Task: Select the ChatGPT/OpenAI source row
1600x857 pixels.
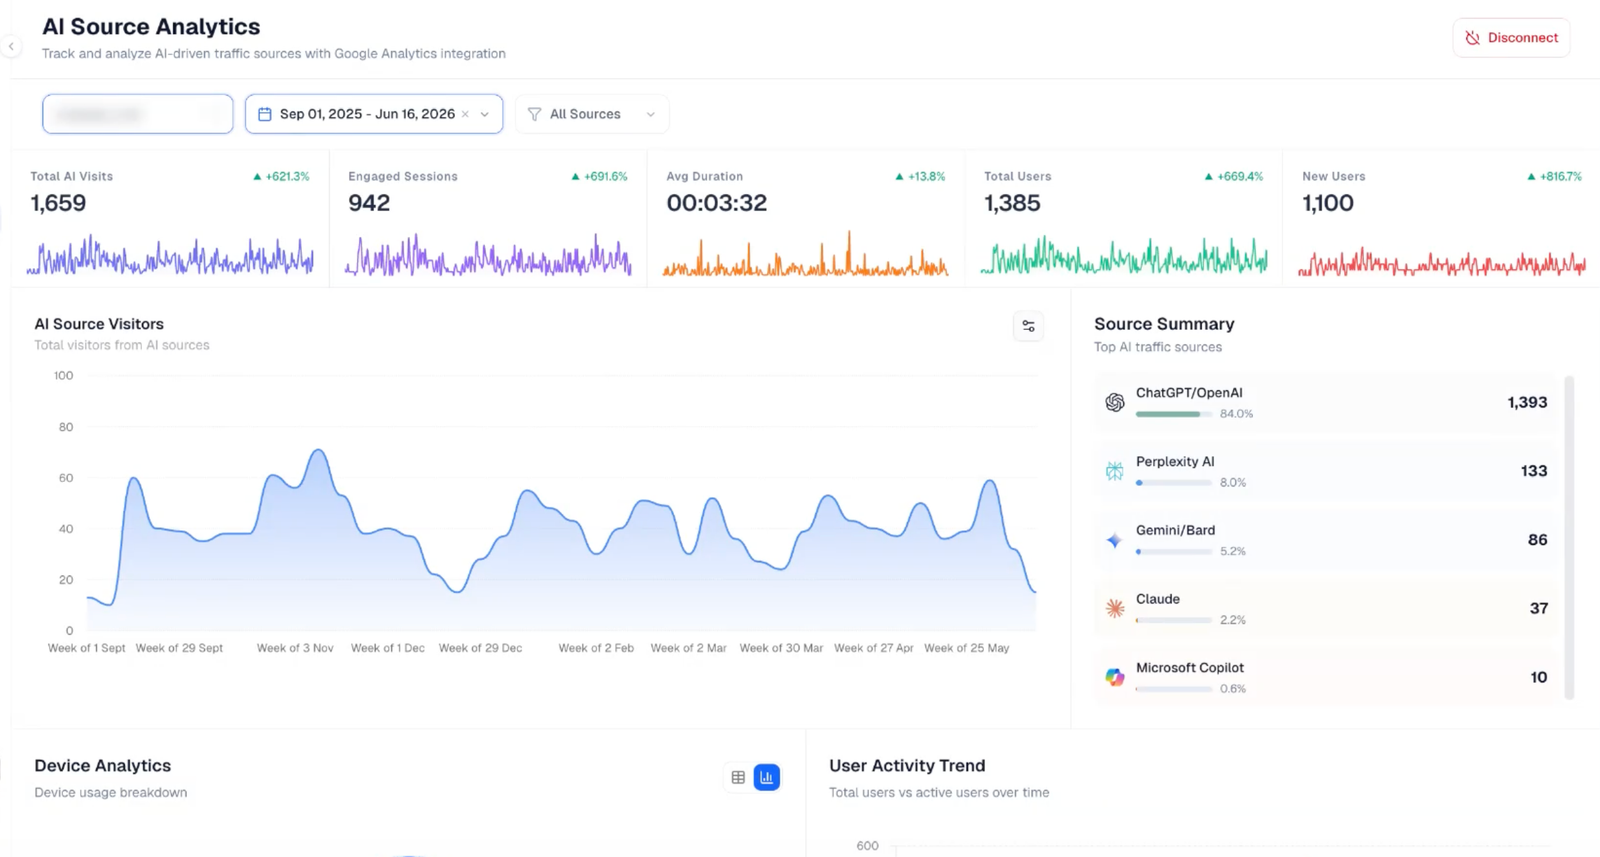Action: tap(1326, 403)
